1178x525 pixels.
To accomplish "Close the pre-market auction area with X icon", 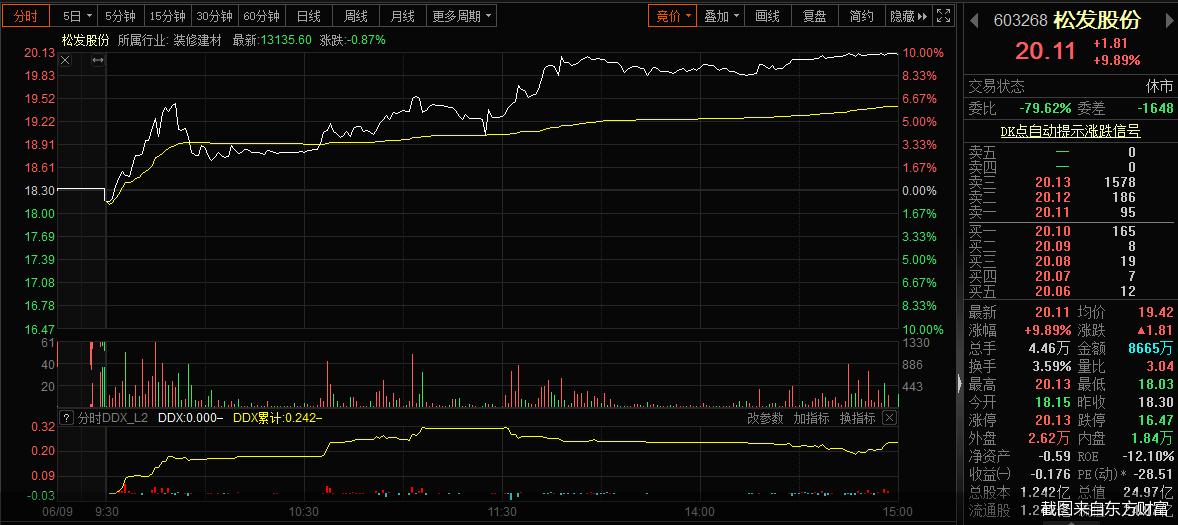I will (x=65, y=61).
